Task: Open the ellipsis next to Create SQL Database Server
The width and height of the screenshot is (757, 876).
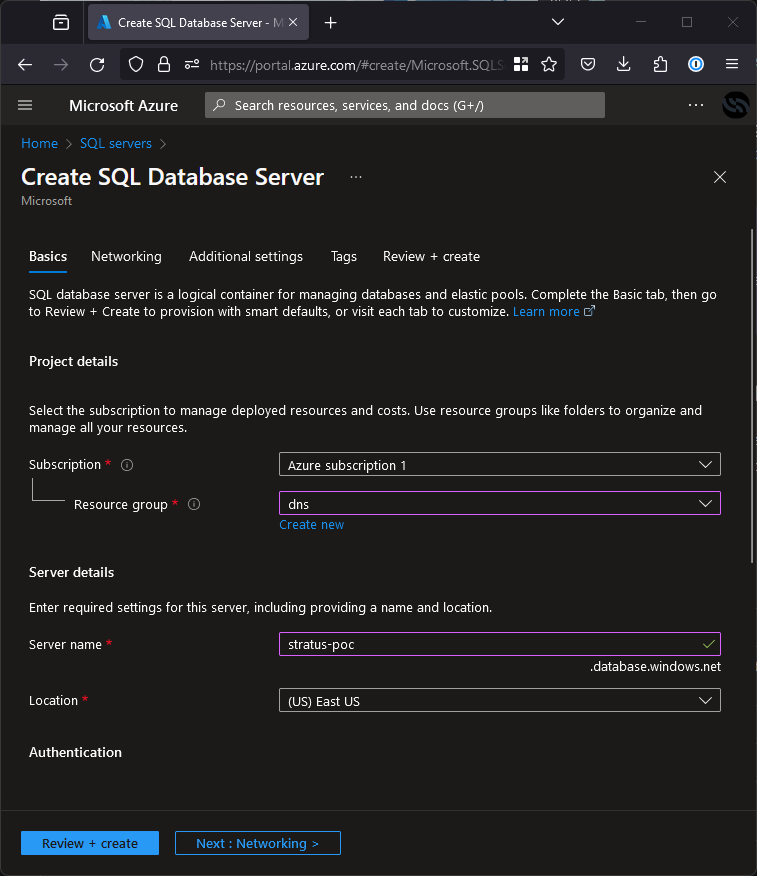Action: tap(356, 177)
